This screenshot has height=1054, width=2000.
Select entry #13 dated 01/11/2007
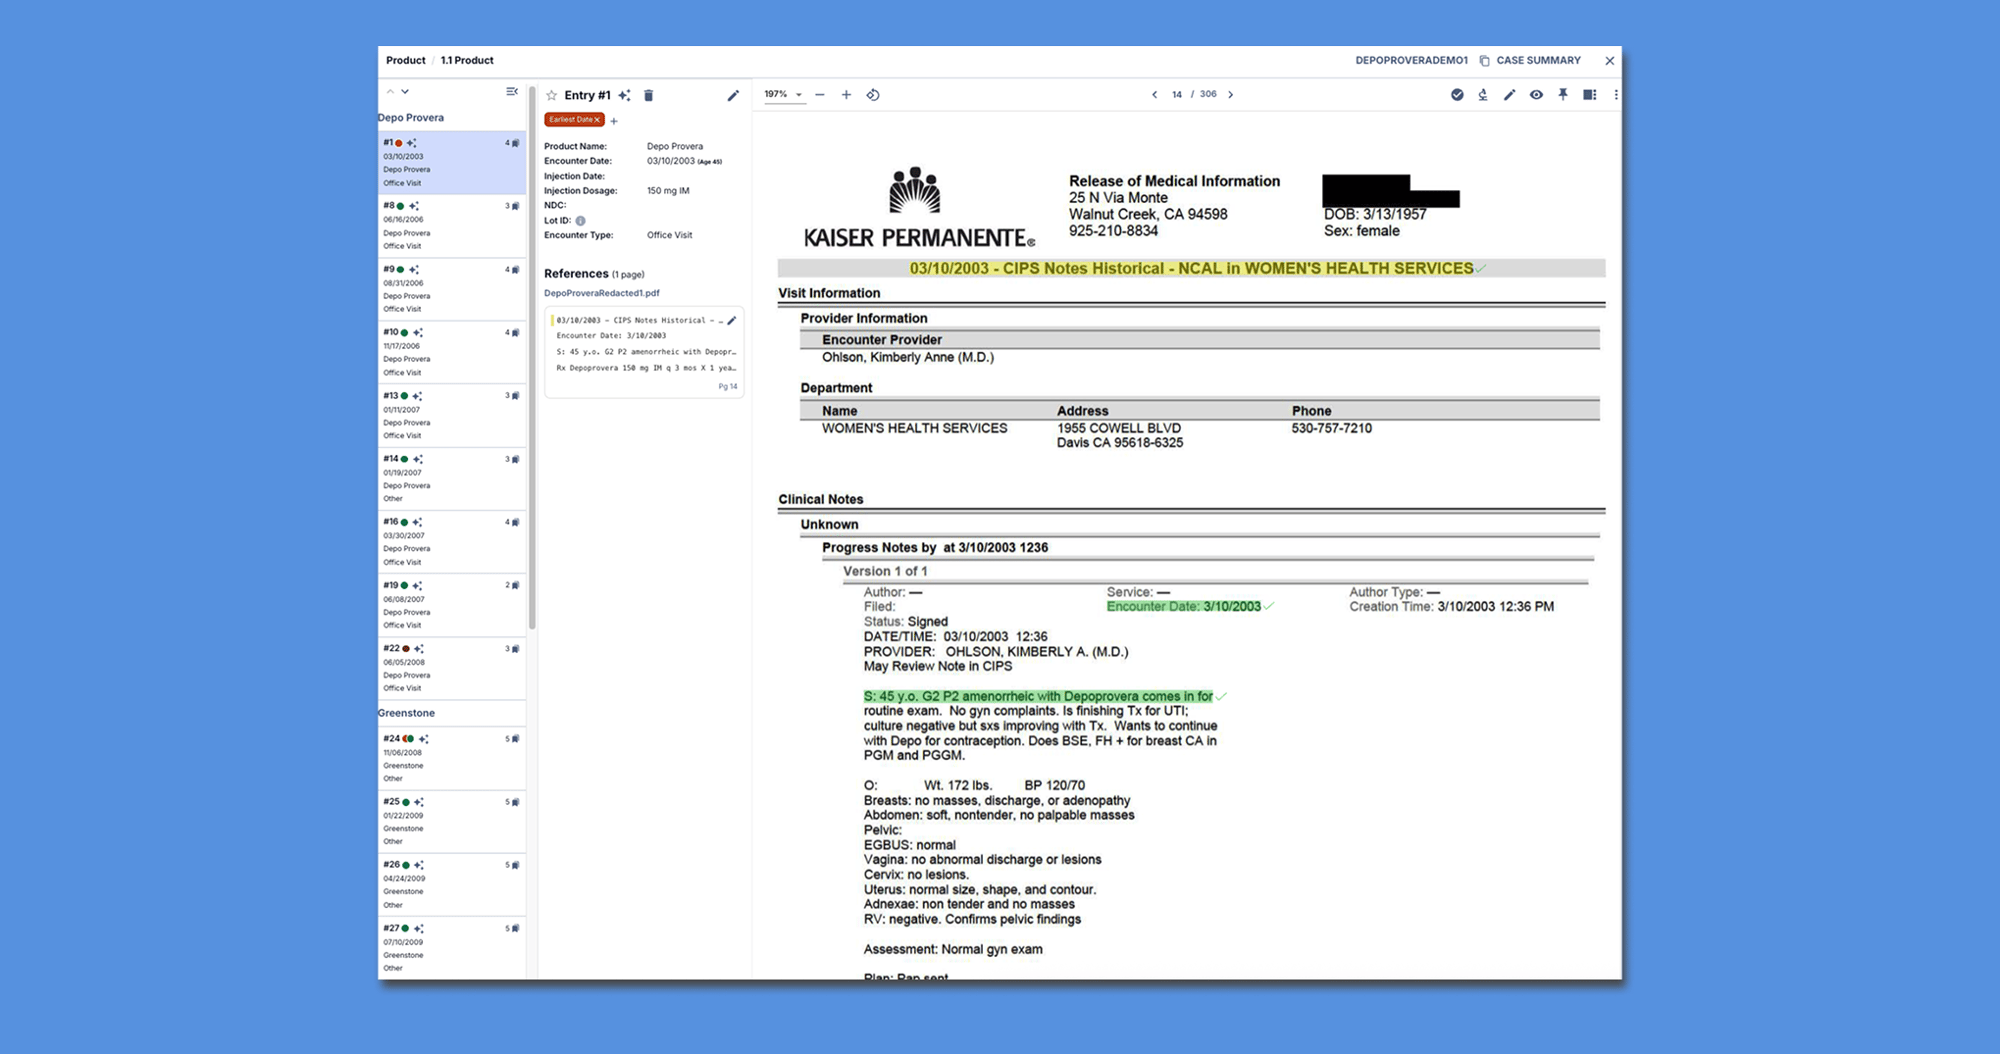[x=452, y=415]
